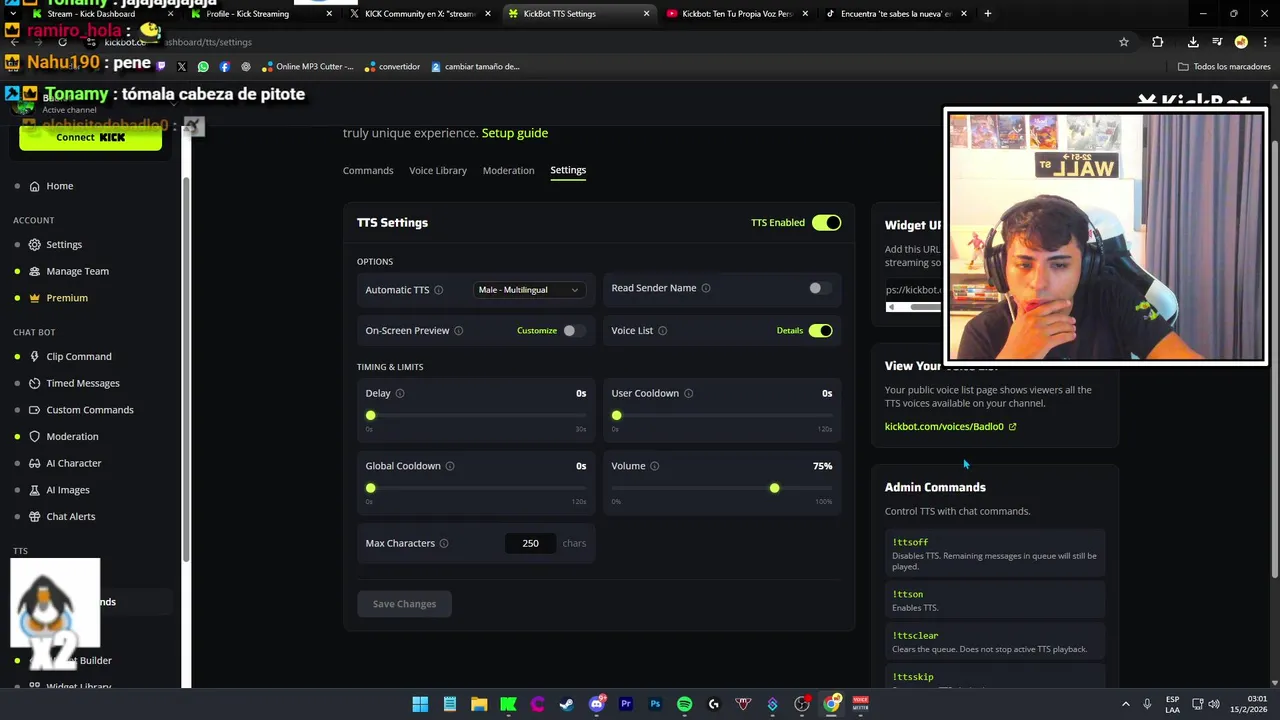Click the Clip Command icon

tap(35, 357)
